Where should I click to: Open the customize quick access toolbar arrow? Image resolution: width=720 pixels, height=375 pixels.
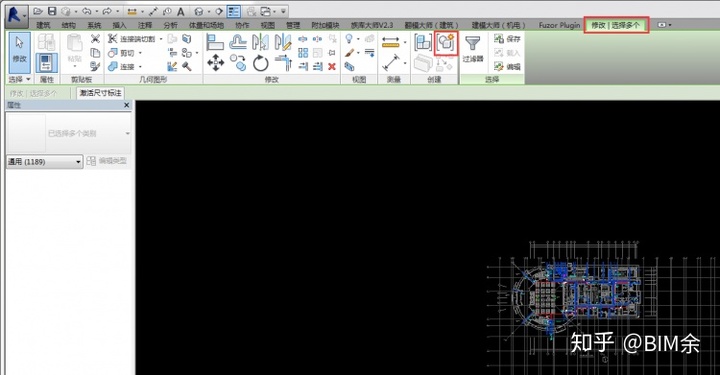pos(284,11)
